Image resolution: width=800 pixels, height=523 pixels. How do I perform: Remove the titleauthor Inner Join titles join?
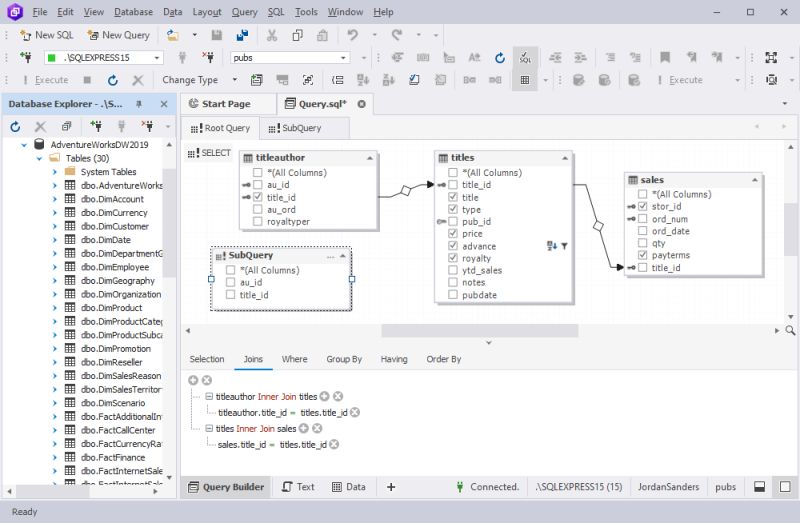click(338, 396)
